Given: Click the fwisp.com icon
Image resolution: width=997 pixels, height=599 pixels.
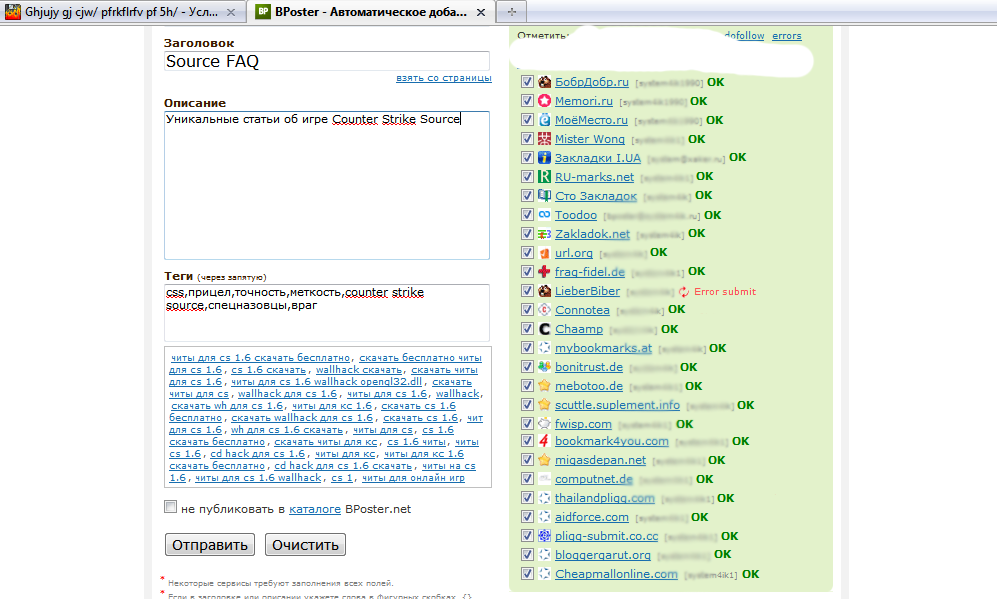Looking at the screenshot, I should pos(544,423).
